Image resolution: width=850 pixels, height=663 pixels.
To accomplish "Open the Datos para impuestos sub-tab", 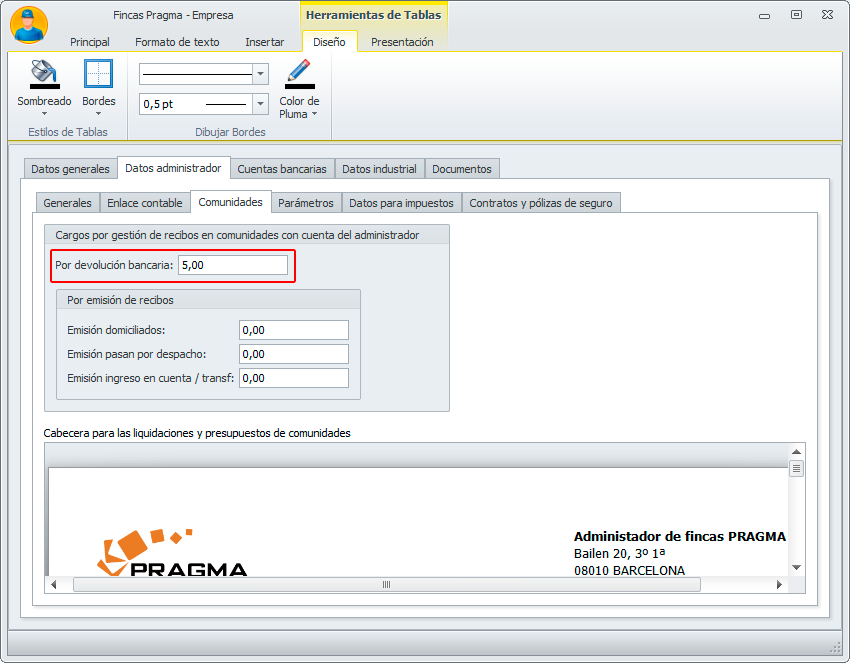I will coord(401,203).
